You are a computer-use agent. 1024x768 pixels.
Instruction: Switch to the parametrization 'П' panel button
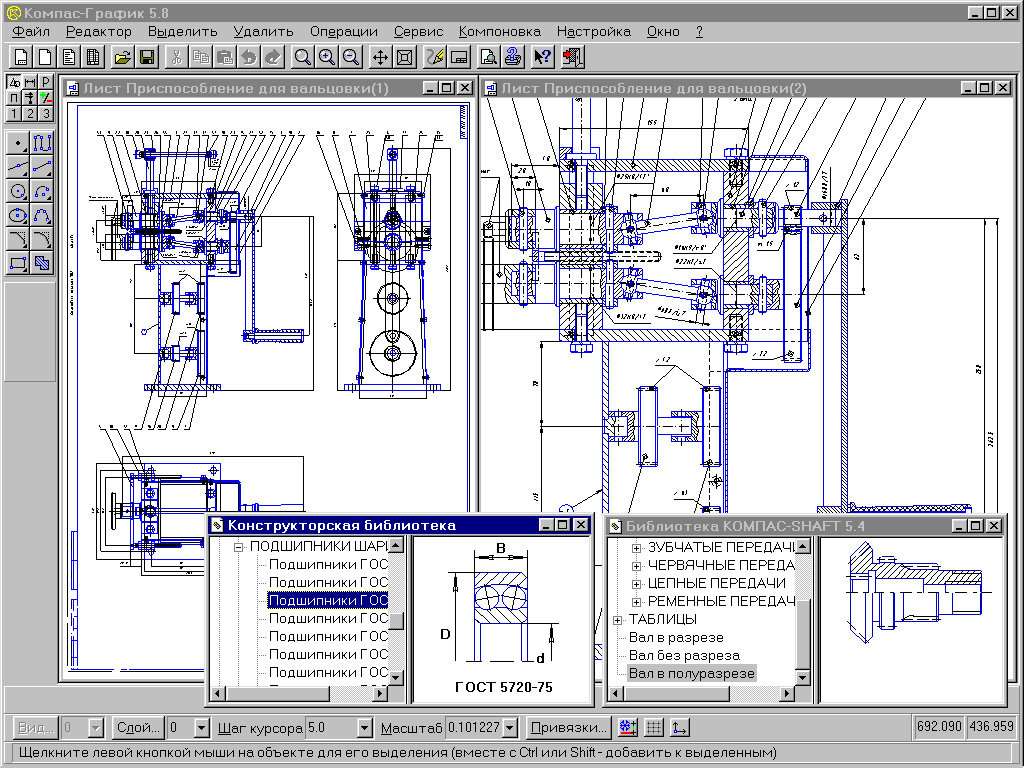point(14,97)
